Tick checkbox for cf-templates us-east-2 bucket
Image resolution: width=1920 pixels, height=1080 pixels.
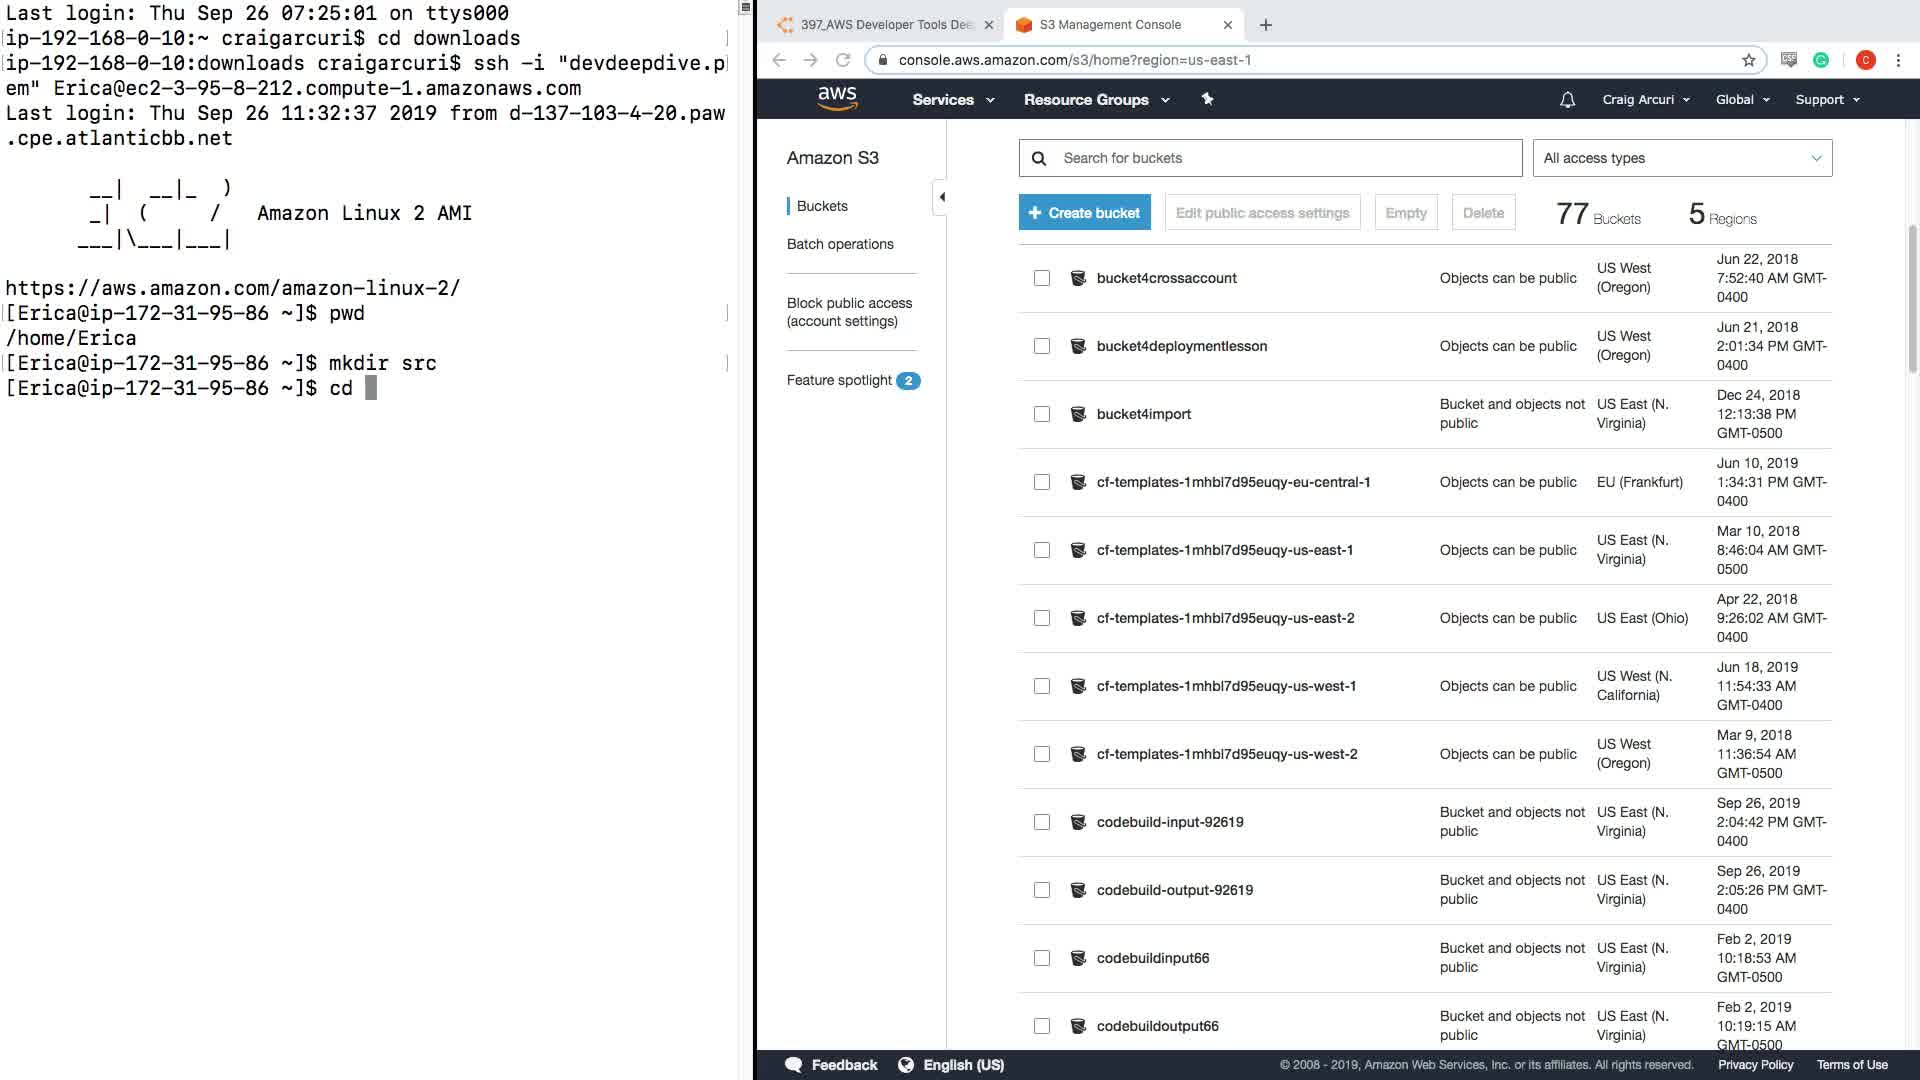point(1042,618)
